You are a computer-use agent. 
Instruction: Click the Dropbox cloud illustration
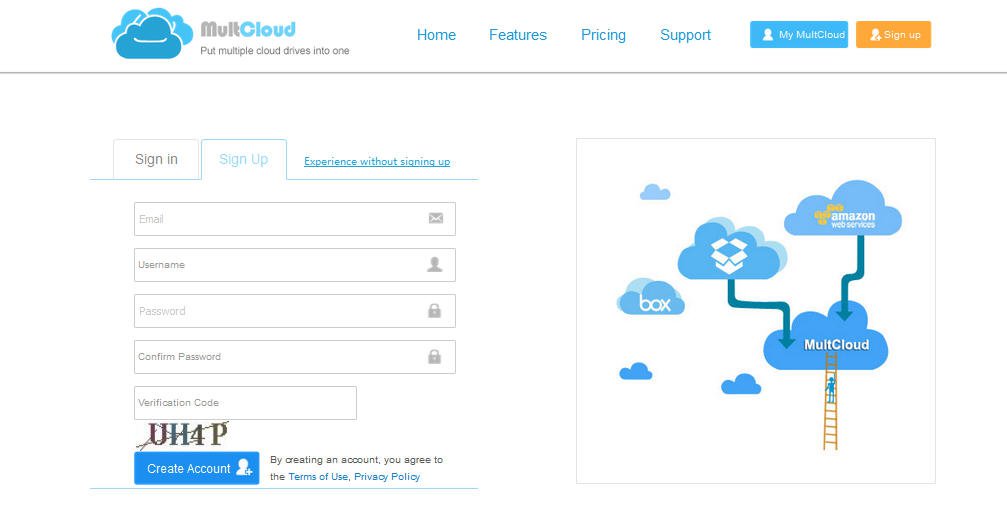pyautogui.click(x=731, y=249)
